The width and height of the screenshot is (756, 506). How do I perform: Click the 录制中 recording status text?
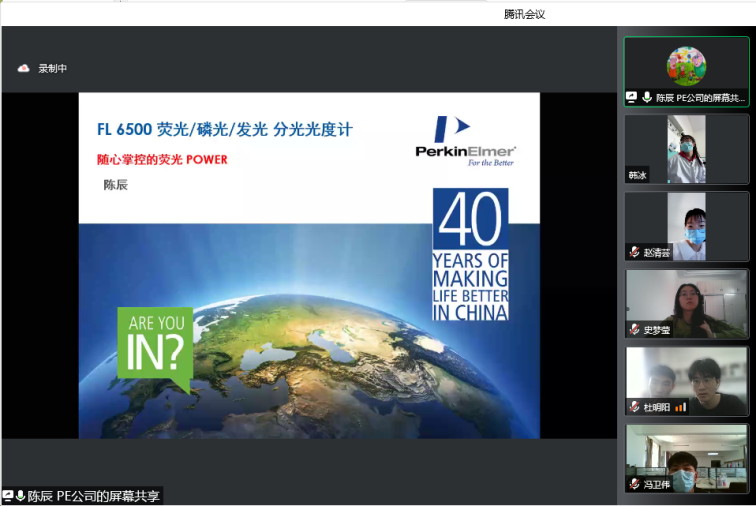pyautogui.click(x=53, y=68)
